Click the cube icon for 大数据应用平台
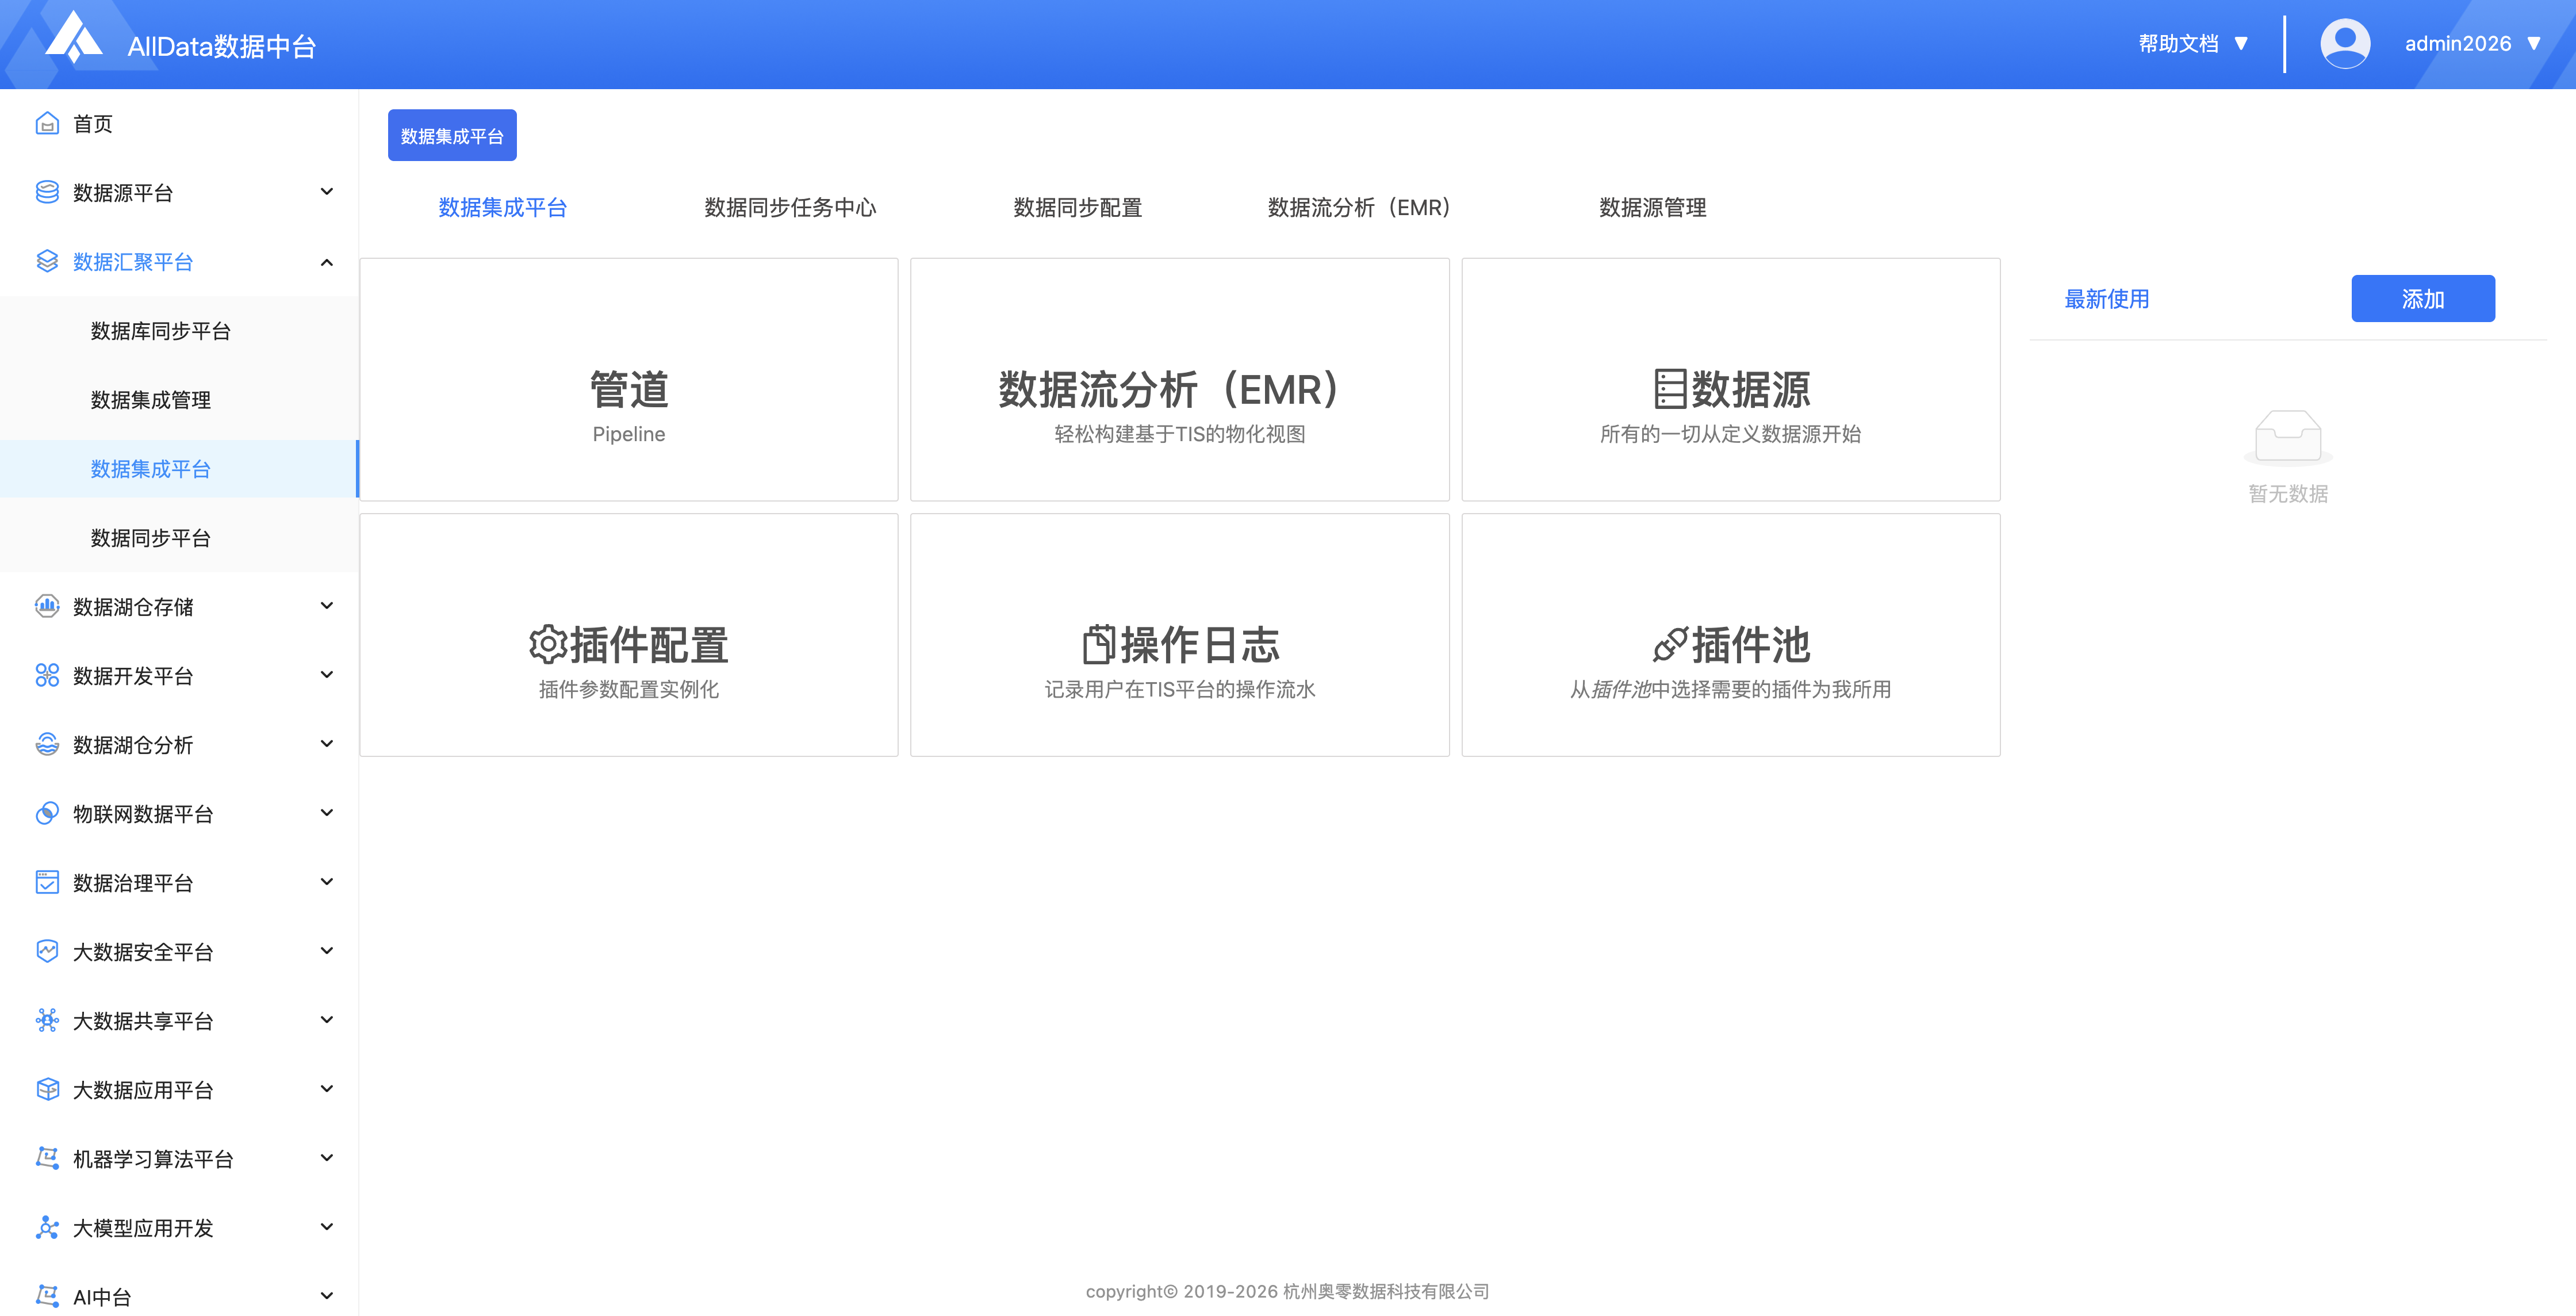Screen dimensions: 2576x1316 pyautogui.click(x=47, y=1089)
